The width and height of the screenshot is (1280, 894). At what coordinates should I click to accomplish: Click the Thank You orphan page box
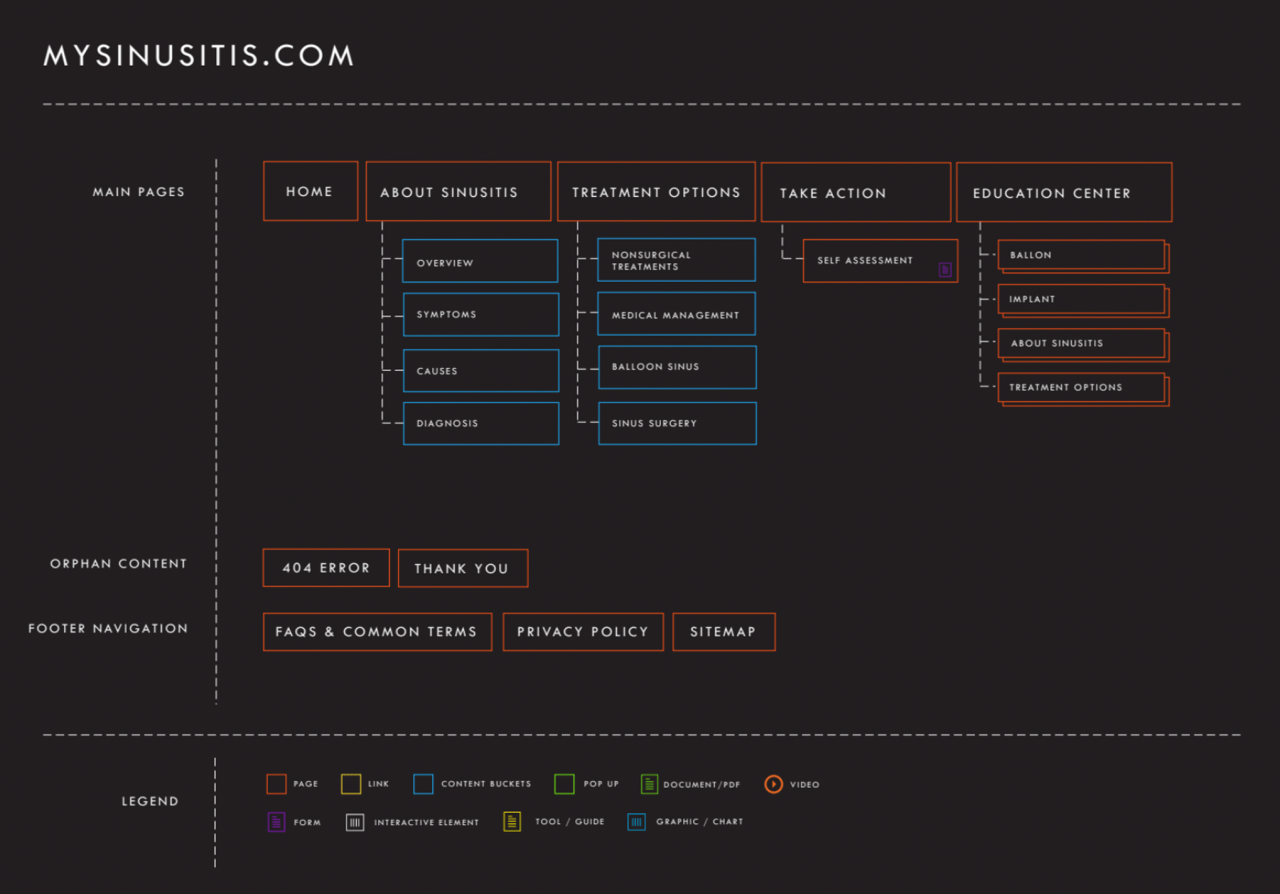click(462, 568)
